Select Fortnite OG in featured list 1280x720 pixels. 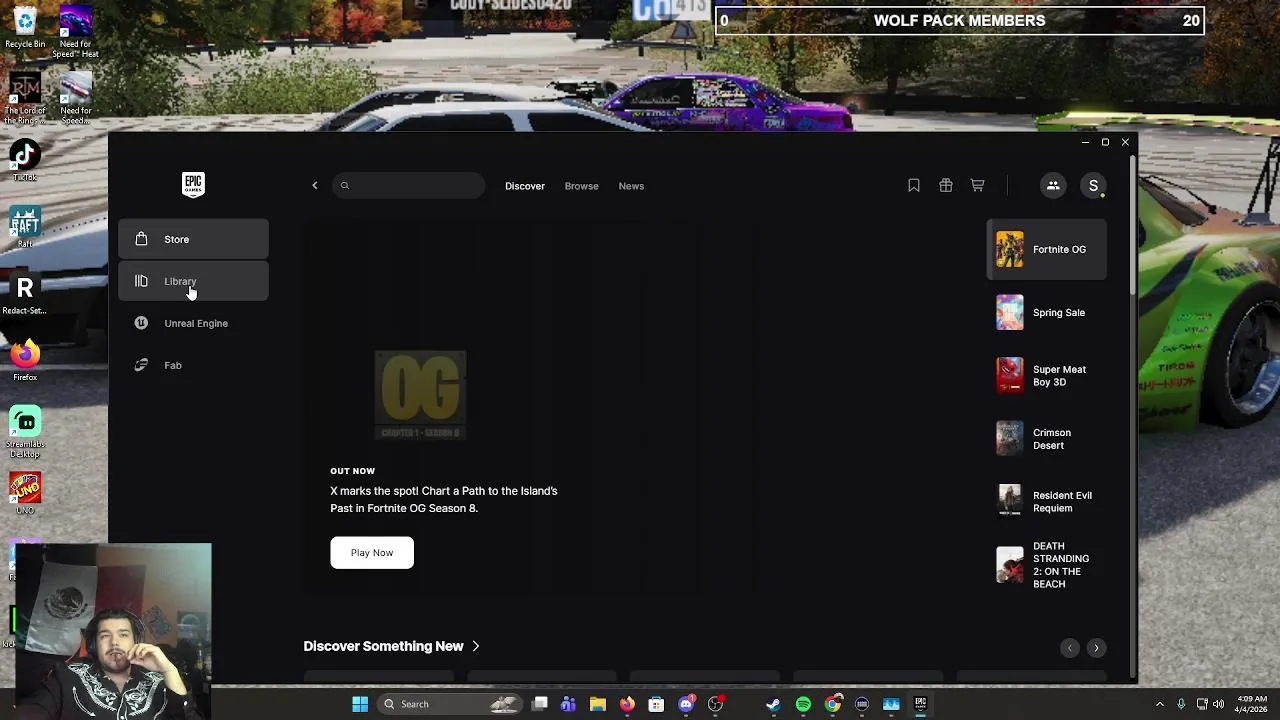pyautogui.click(x=1047, y=249)
